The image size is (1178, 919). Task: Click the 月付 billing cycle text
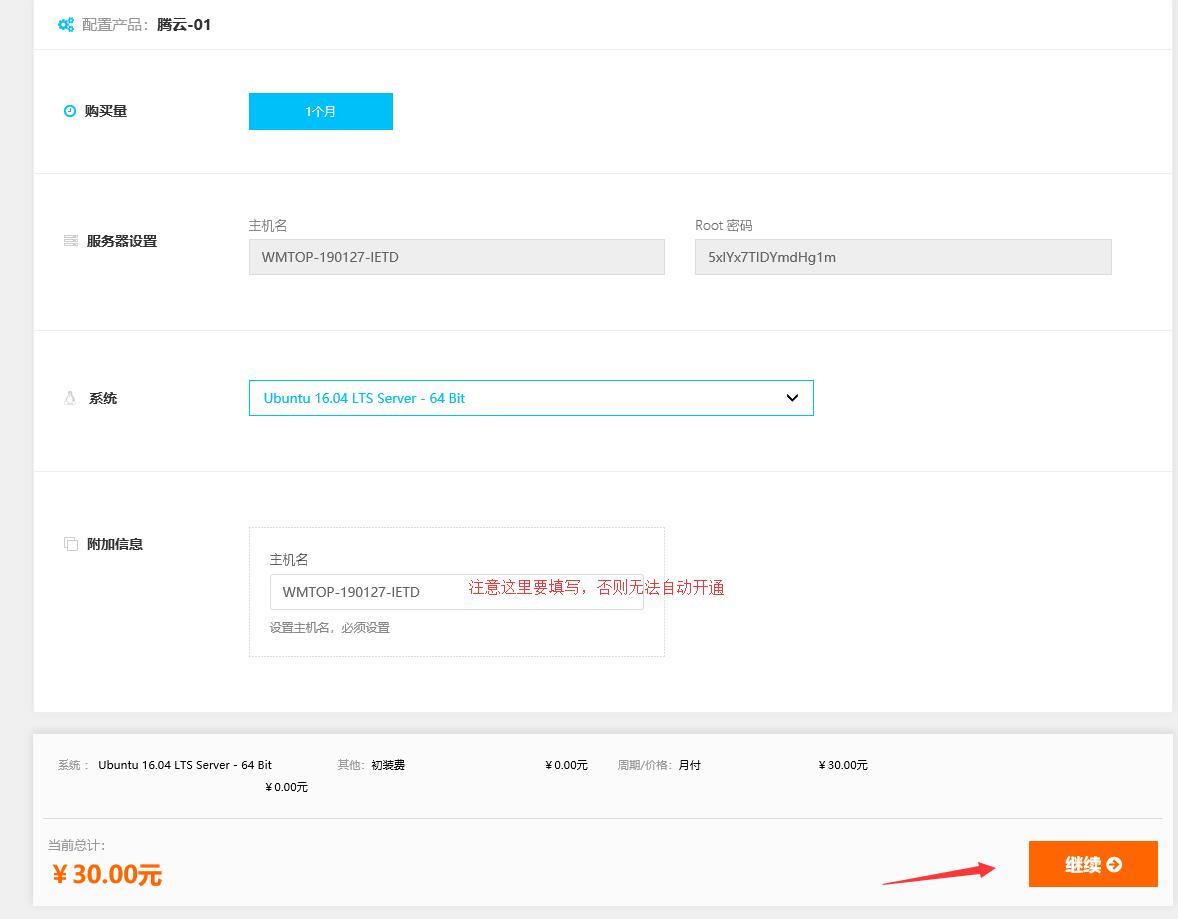tap(689, 765)
